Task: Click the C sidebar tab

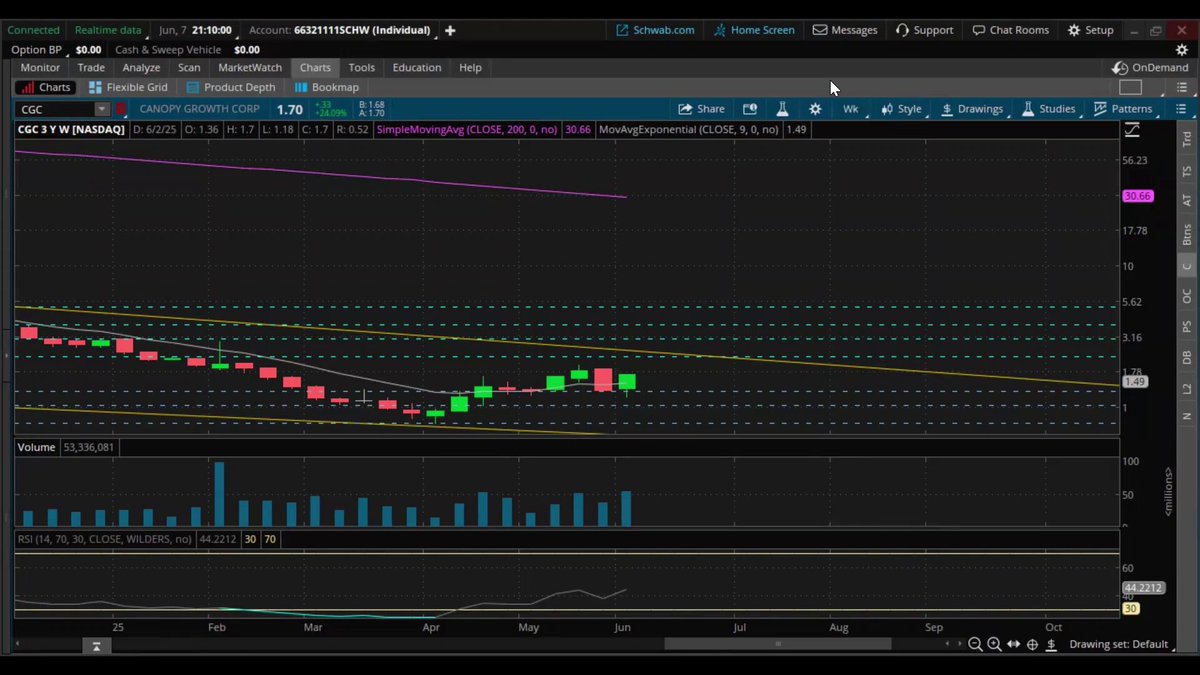Action: [1187, 266]
